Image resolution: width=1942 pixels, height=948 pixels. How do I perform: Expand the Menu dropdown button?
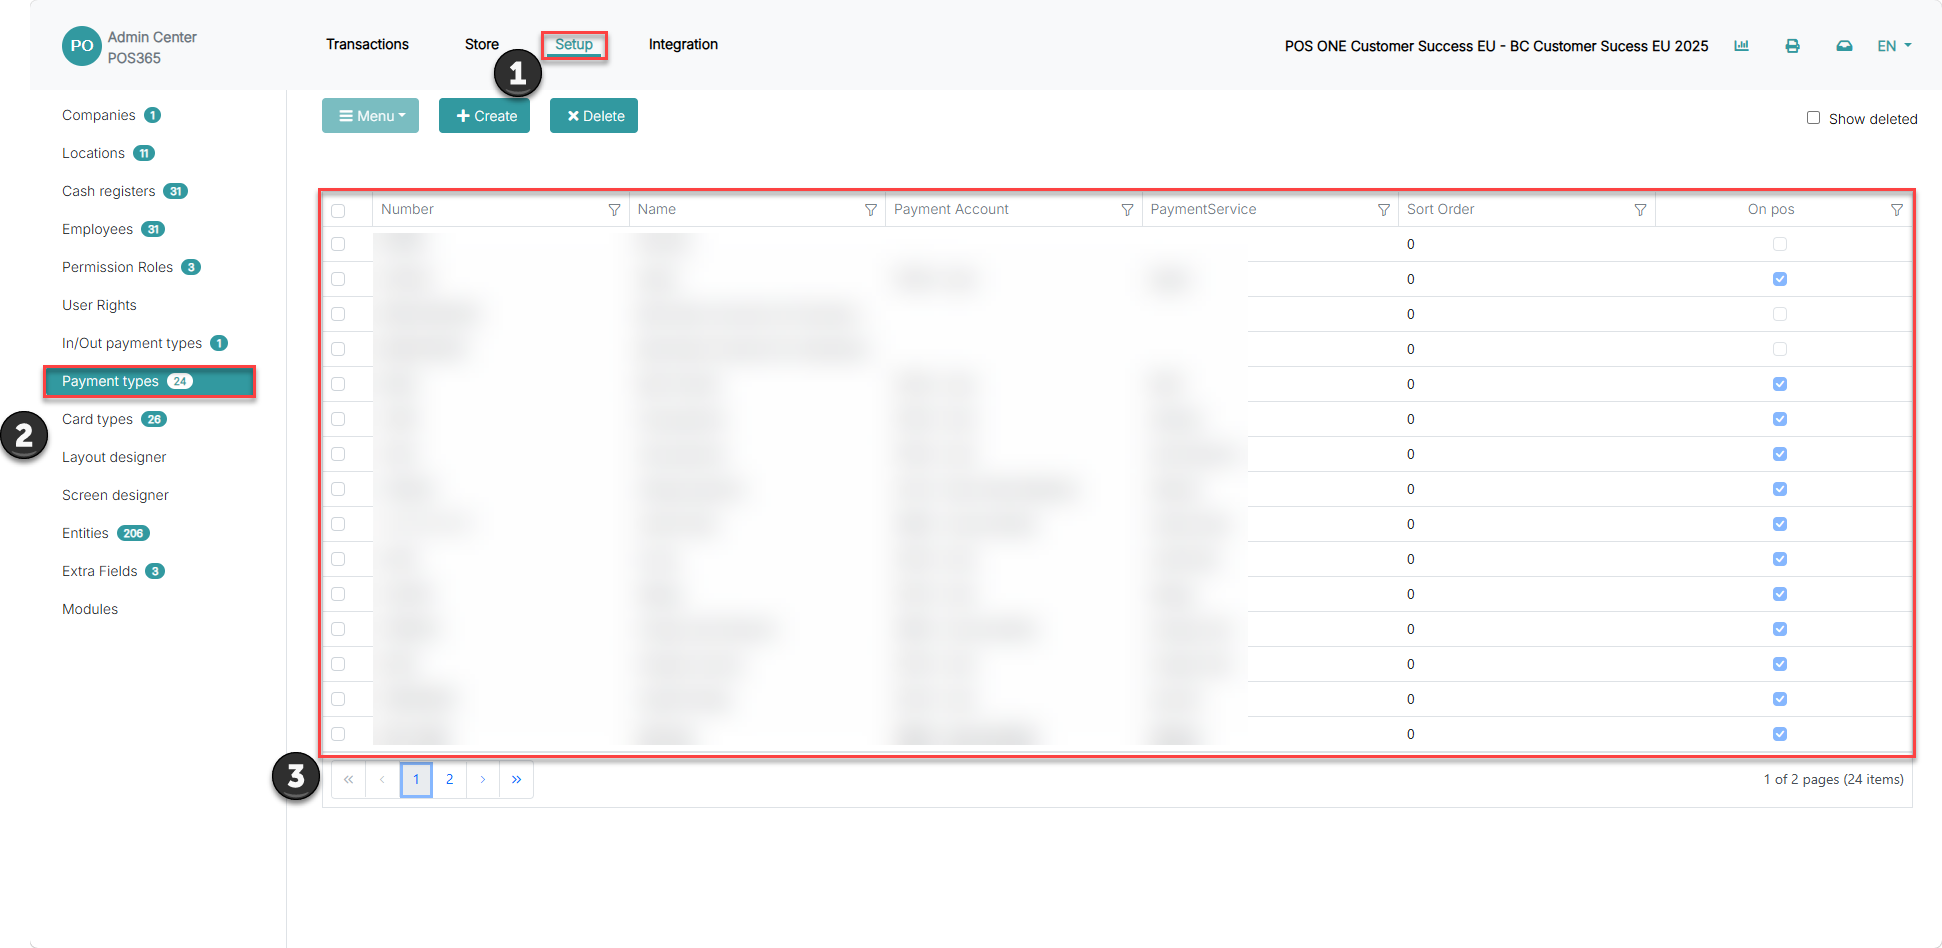tap(370, 116)
